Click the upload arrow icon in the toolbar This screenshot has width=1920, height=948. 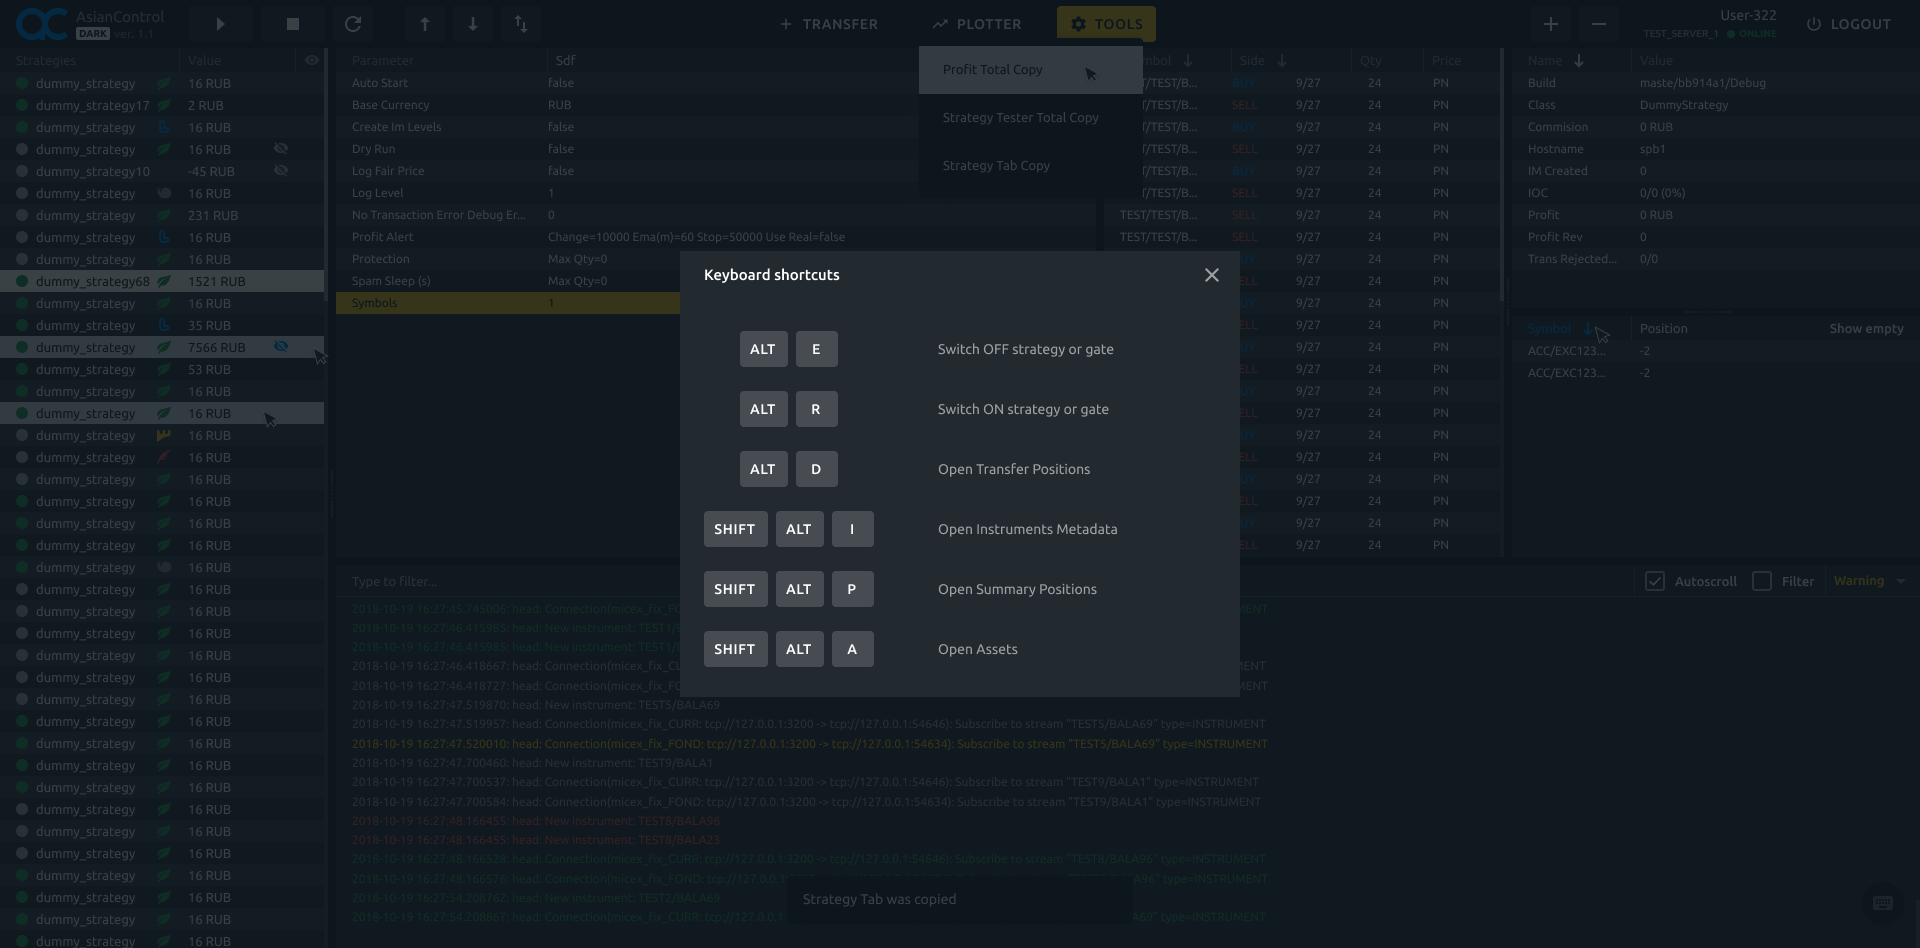coord(424,23)
